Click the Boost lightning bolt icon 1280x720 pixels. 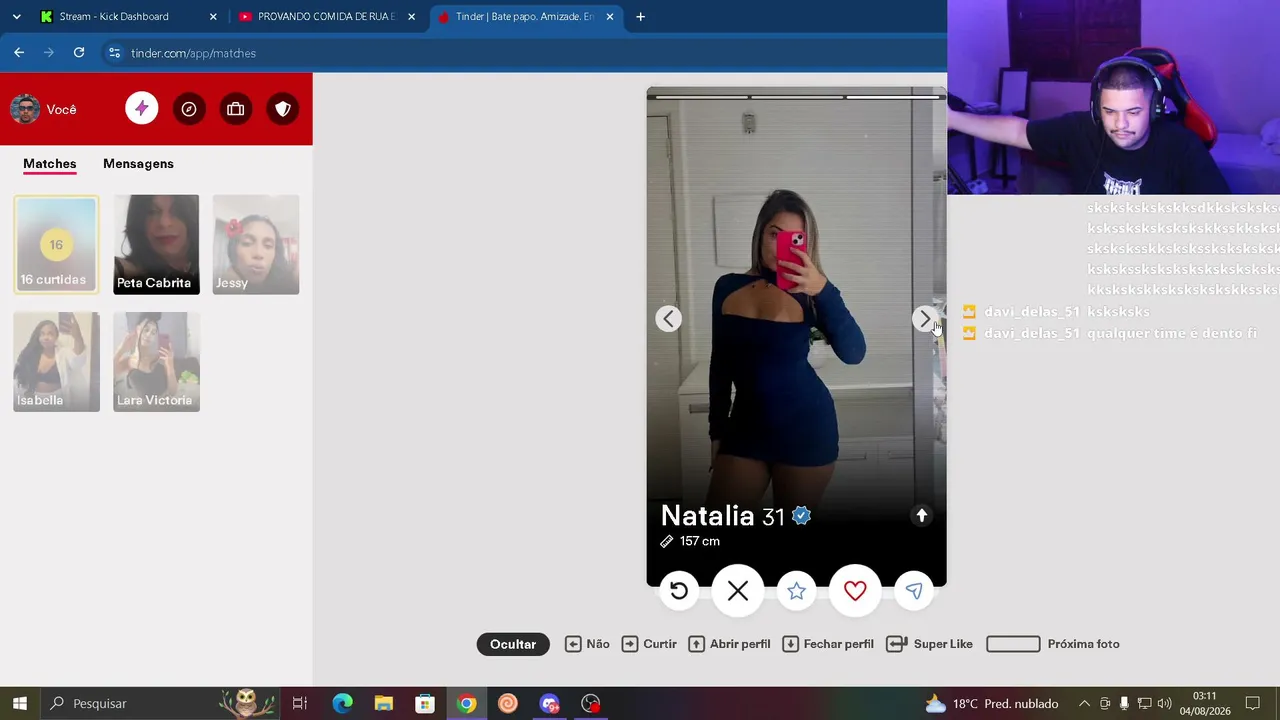coord(141,109)
